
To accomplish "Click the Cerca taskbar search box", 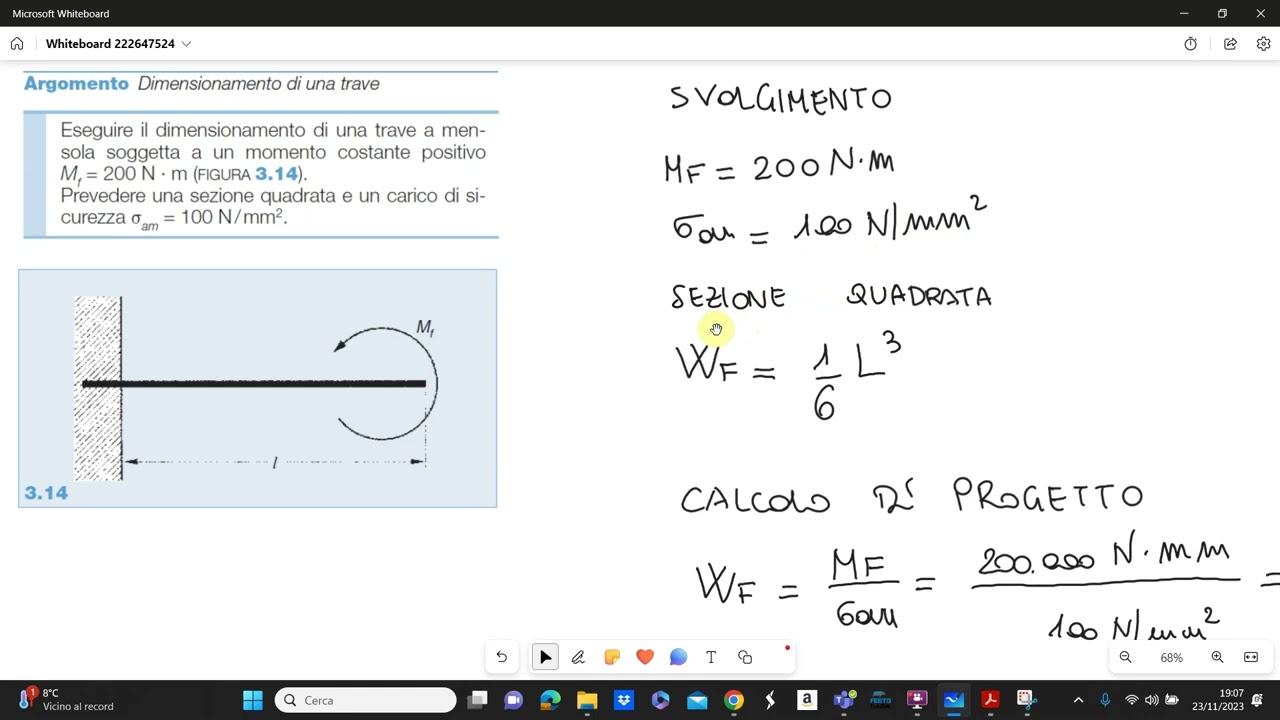I will (365, 700).
